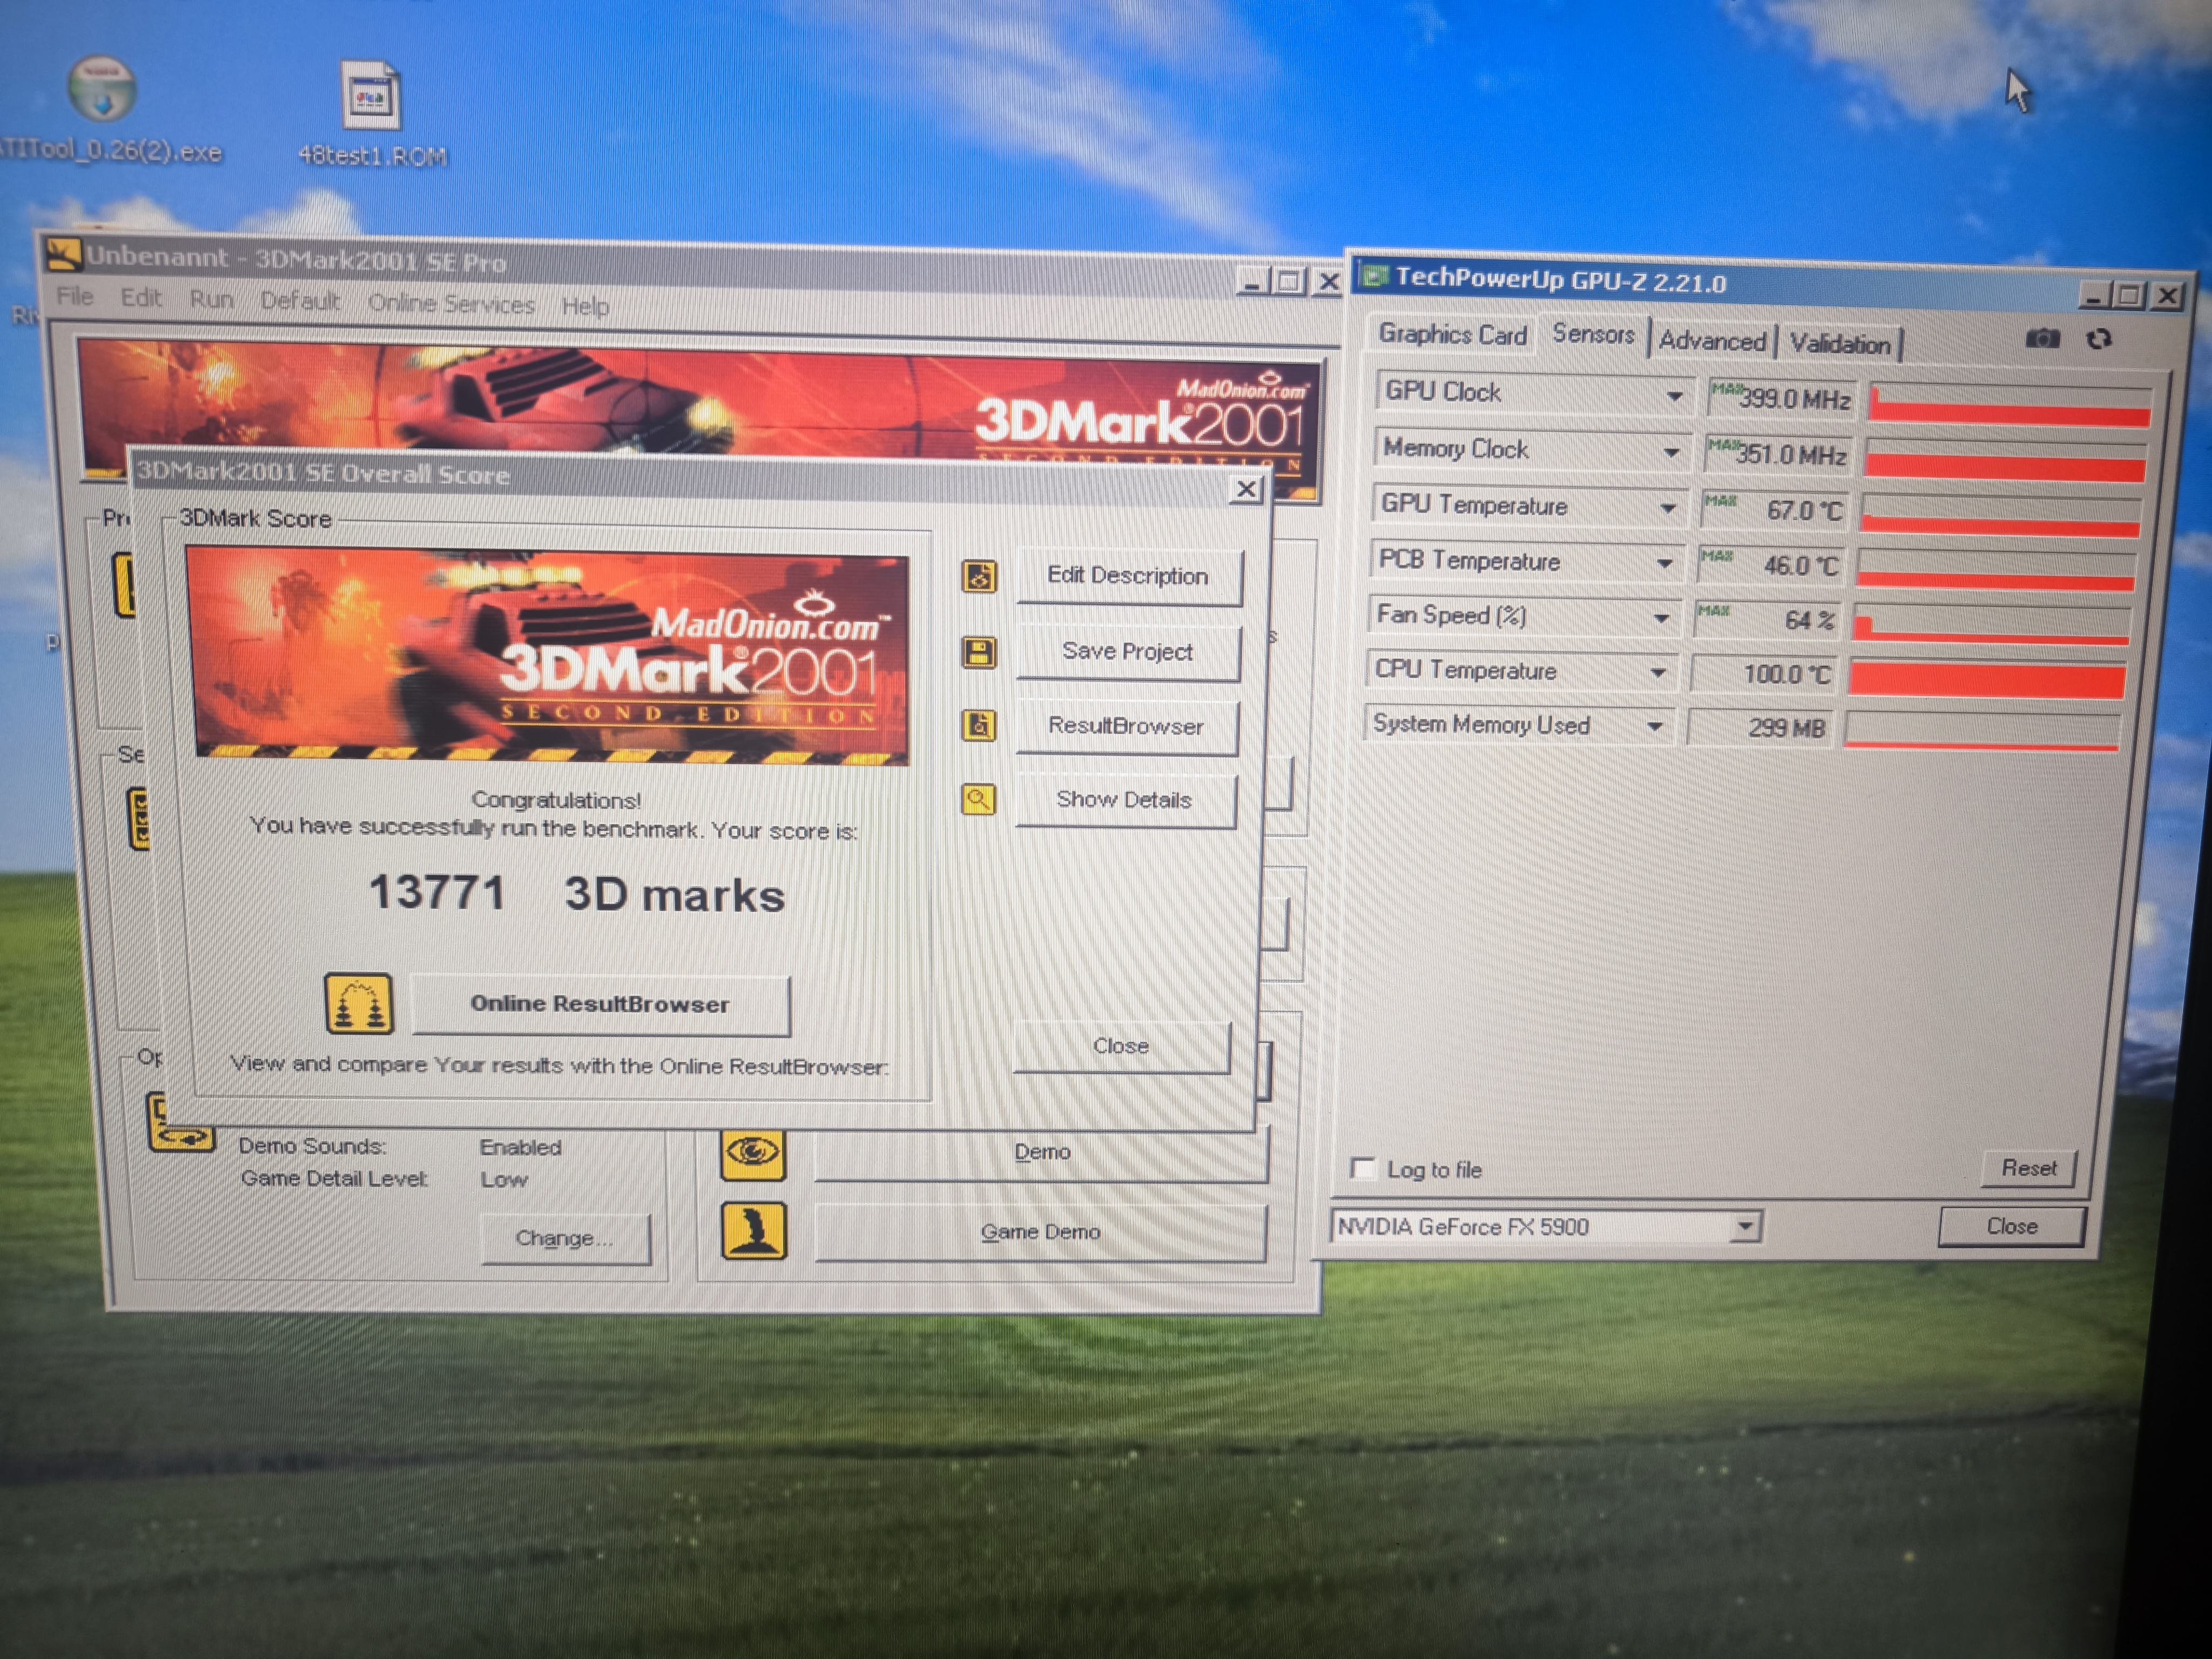Expand the Fan Speed sensor dropdown
The width and height of the screenshot is (2212, 1659).
coord(1661,618)
